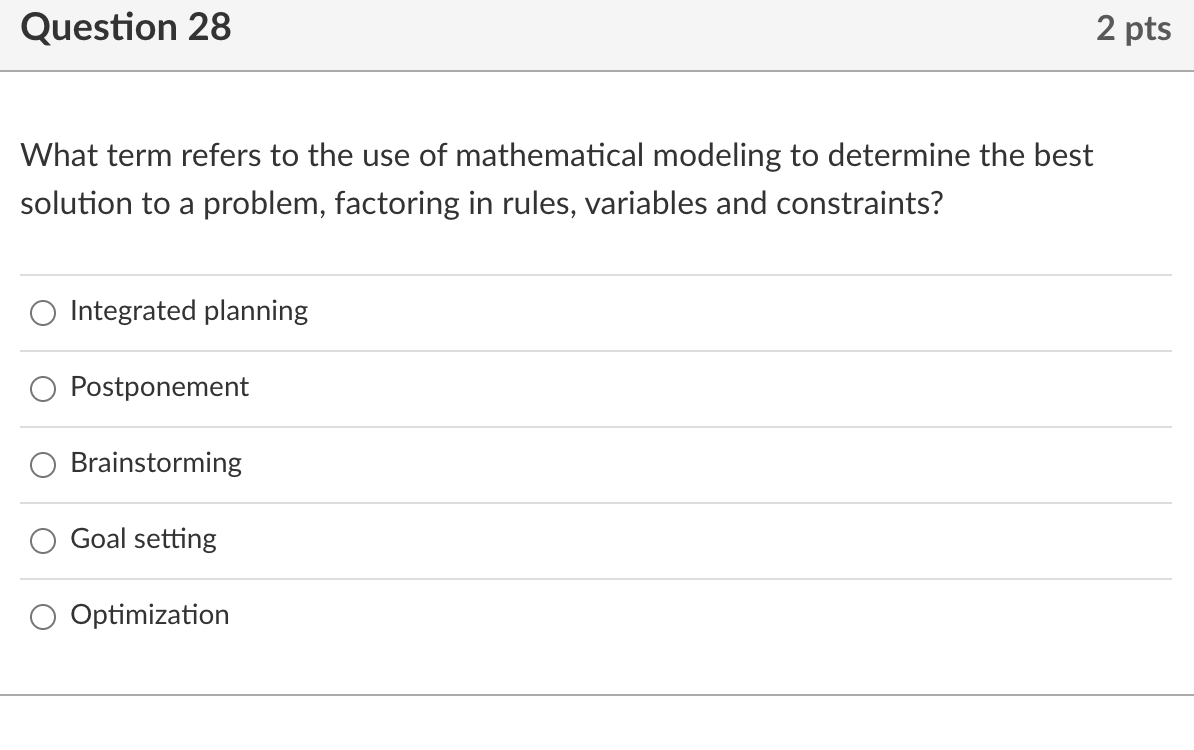
Task: Select the Postponement radio button
Action: [42, 388]
